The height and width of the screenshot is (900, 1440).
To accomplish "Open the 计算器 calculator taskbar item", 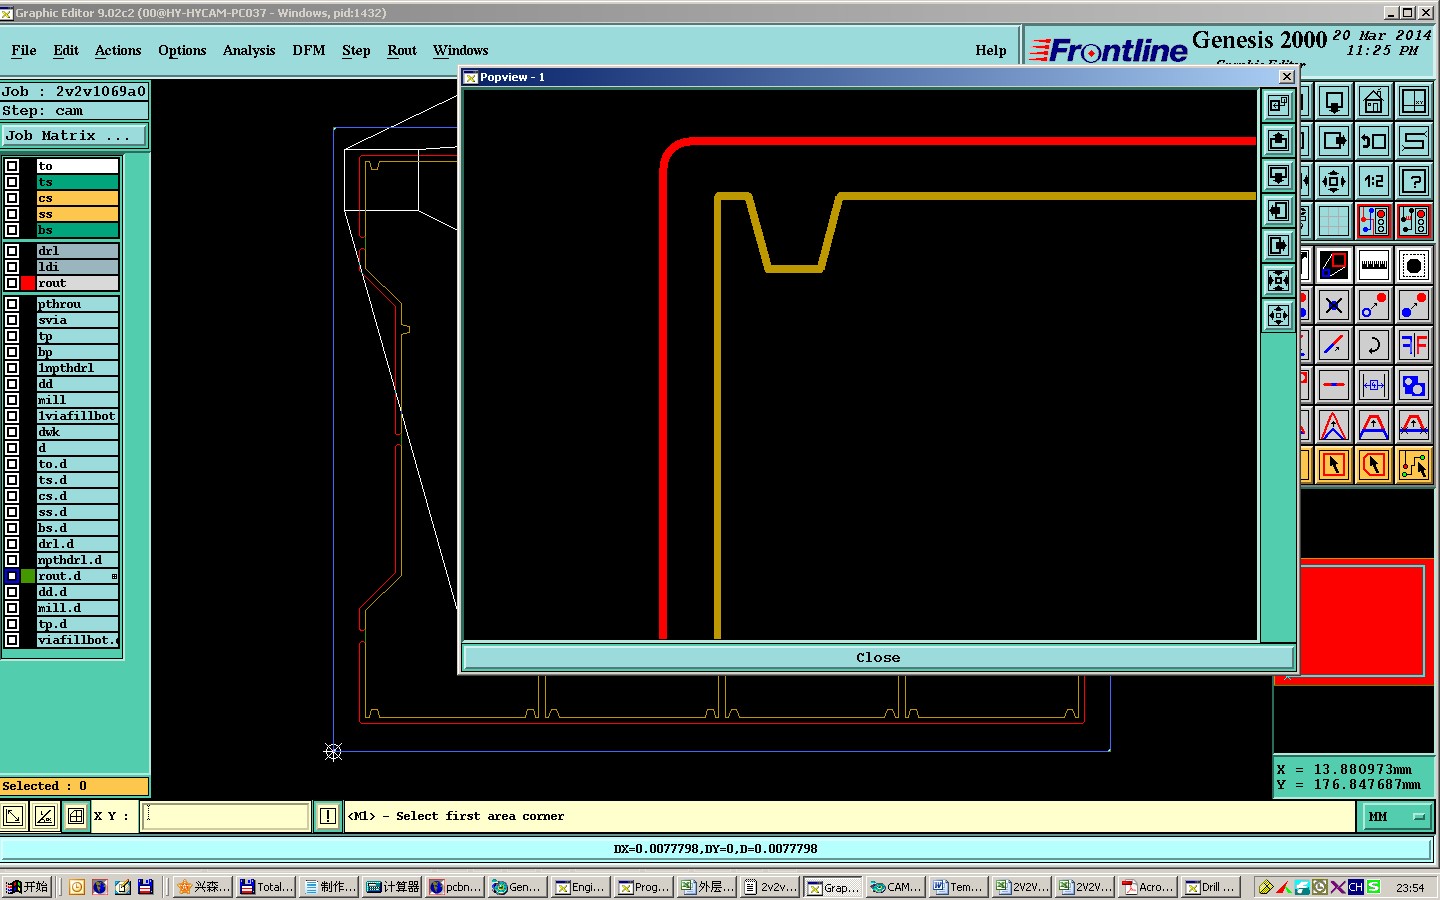I will (x=392, y=887).
